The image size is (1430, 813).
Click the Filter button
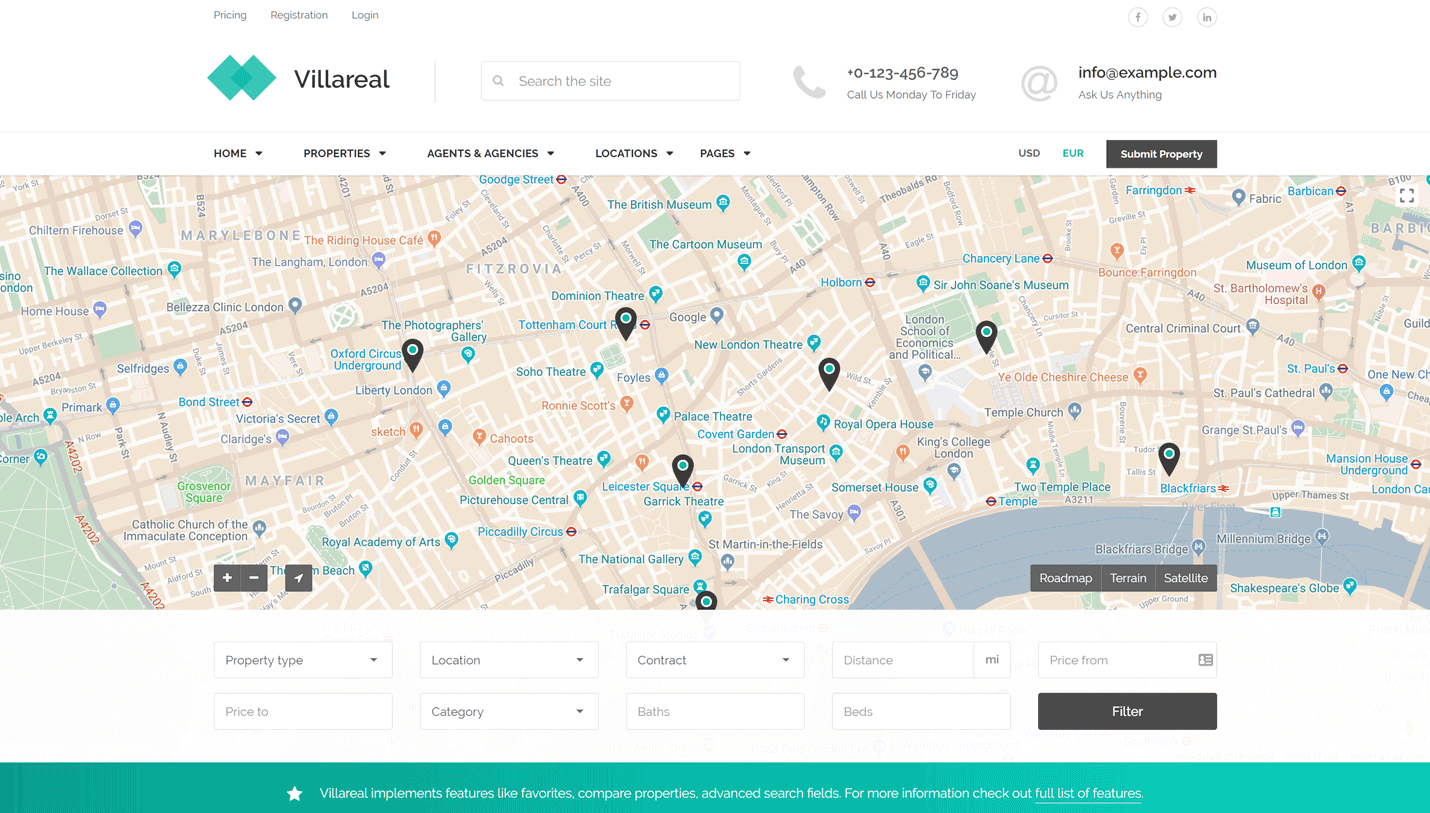pos(1127,711)
